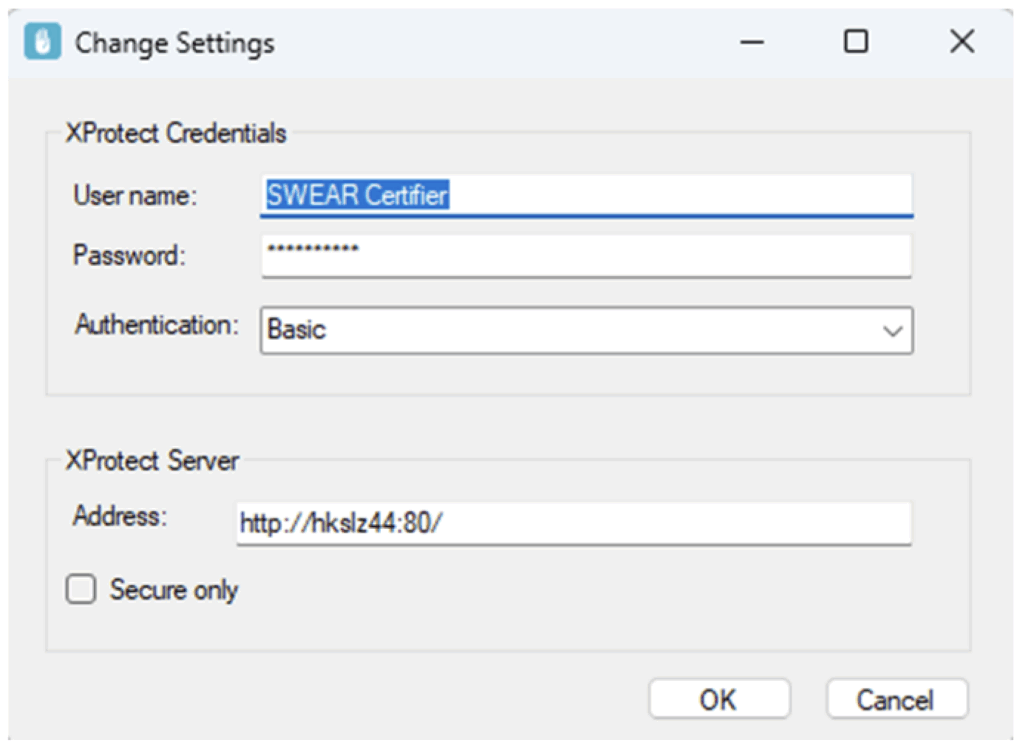Click the "Address:" label
Viewport: 1024px width, 748px height.
tap(117, 517)
